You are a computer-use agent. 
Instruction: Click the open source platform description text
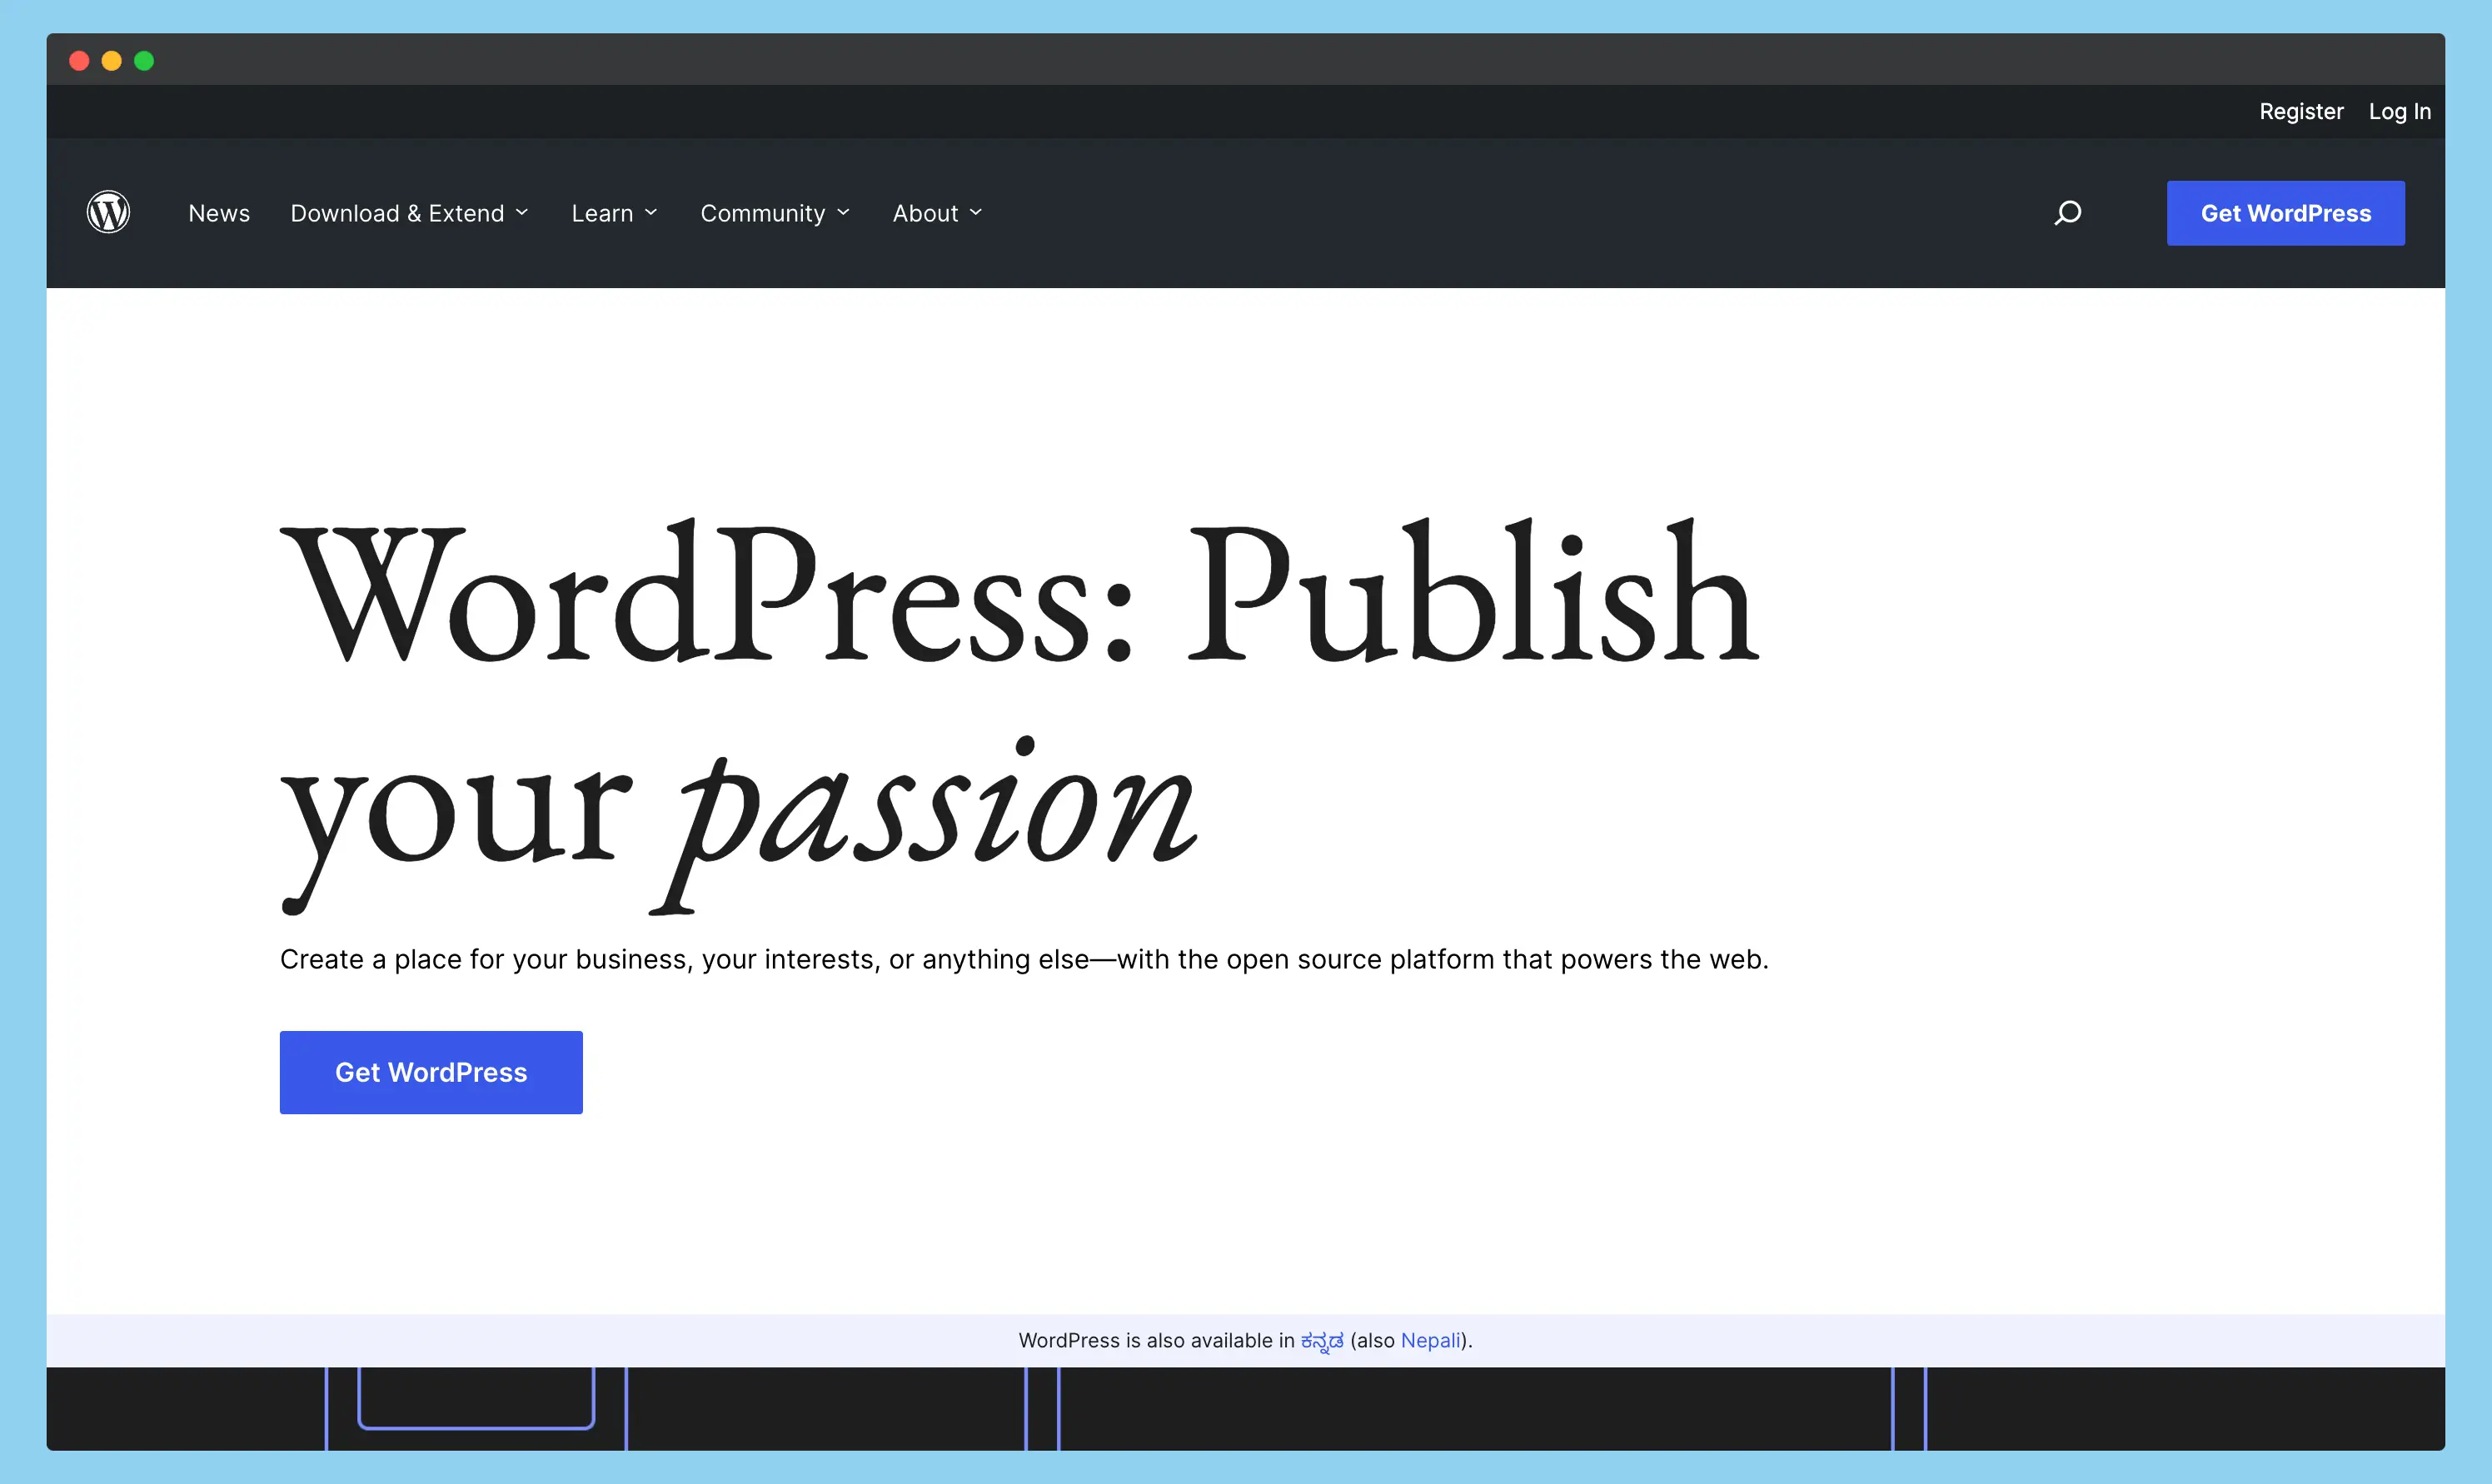(x=1024, y=958)
